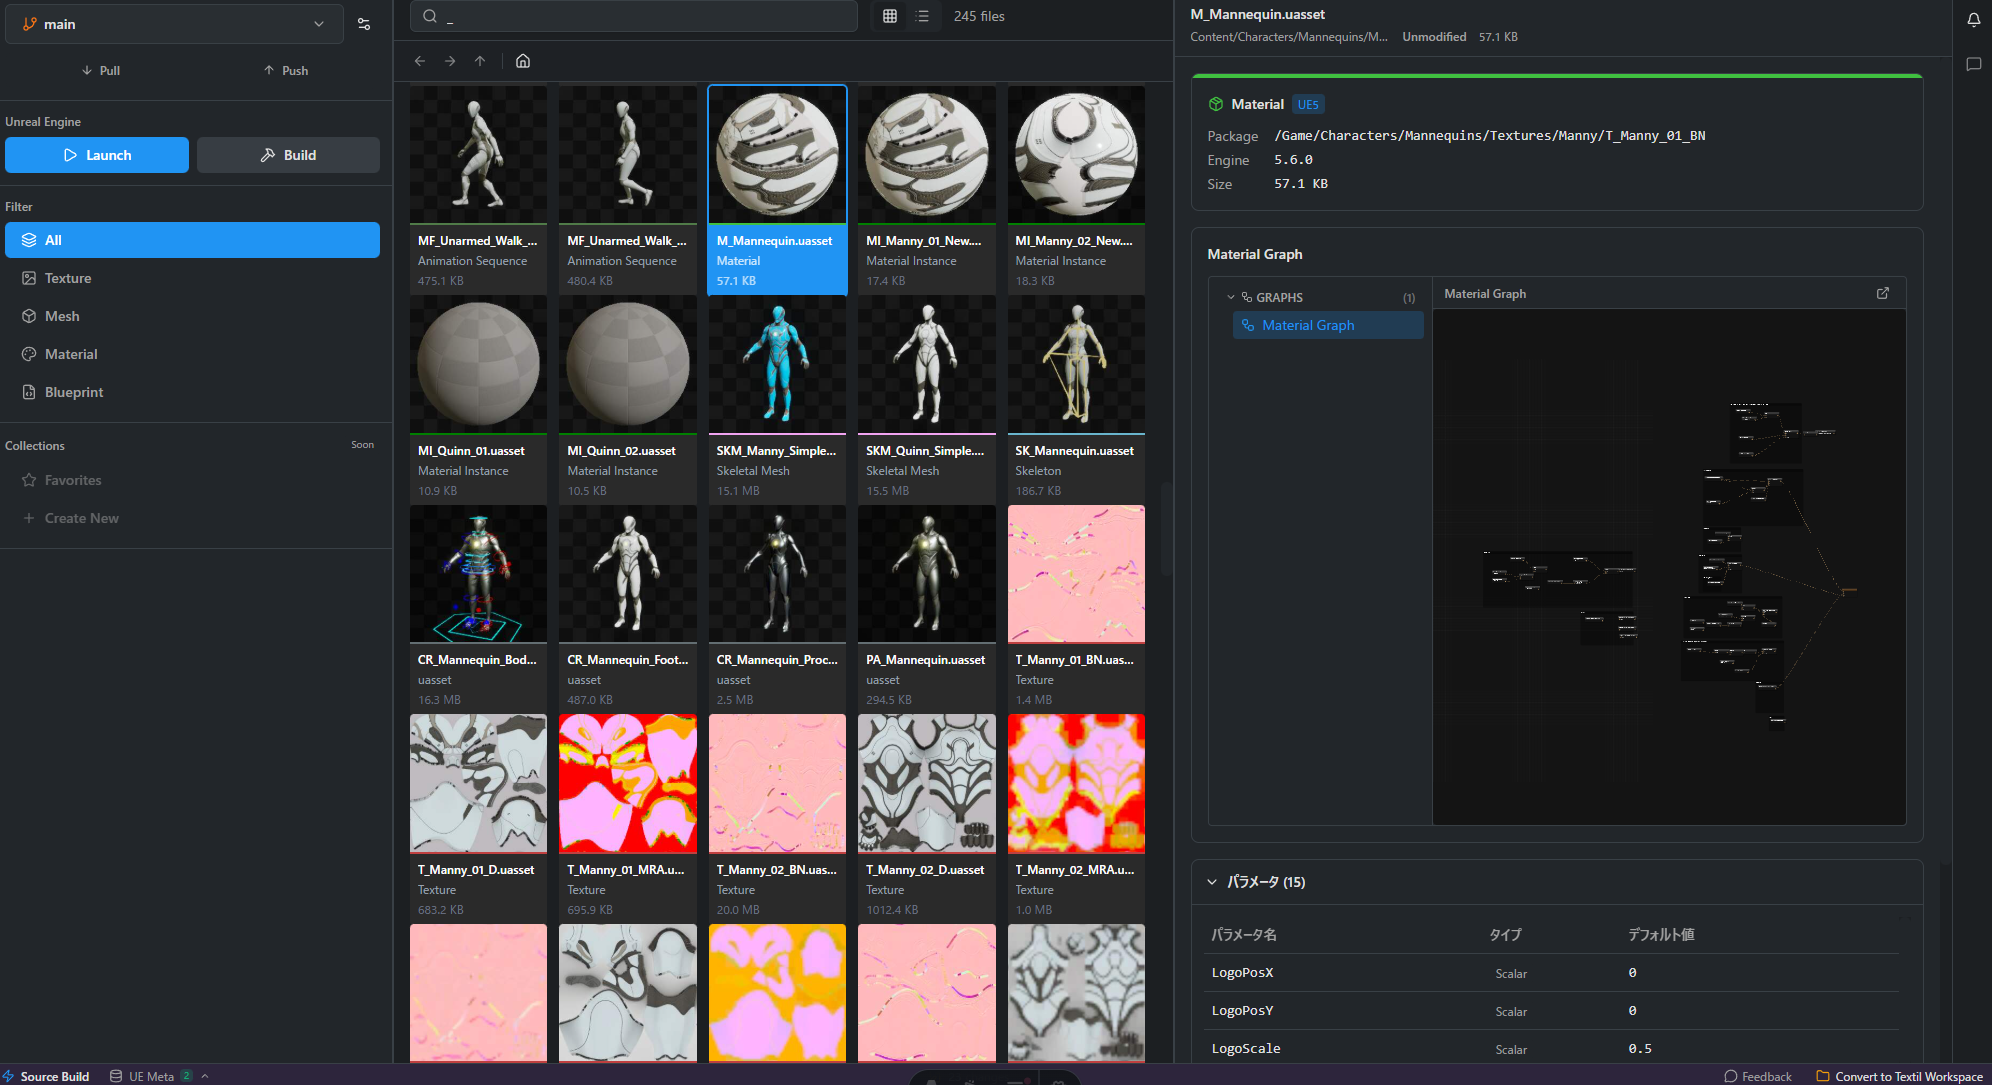Open comments panel icon
This screenshot has height=1085, width=1992.
coord(1973,65)
